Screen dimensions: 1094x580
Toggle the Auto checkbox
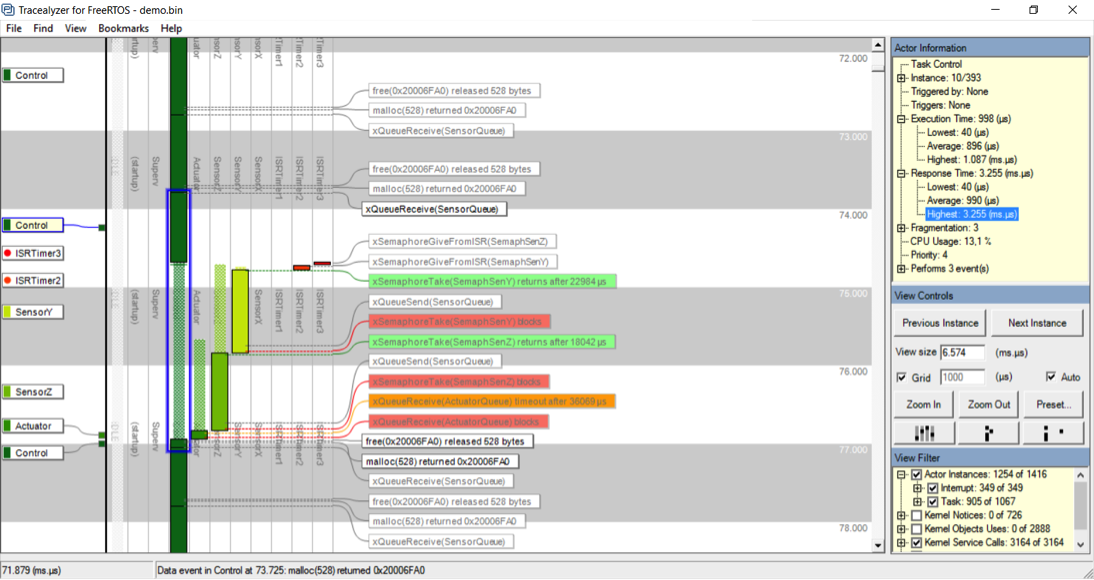tap(1051, 377)
